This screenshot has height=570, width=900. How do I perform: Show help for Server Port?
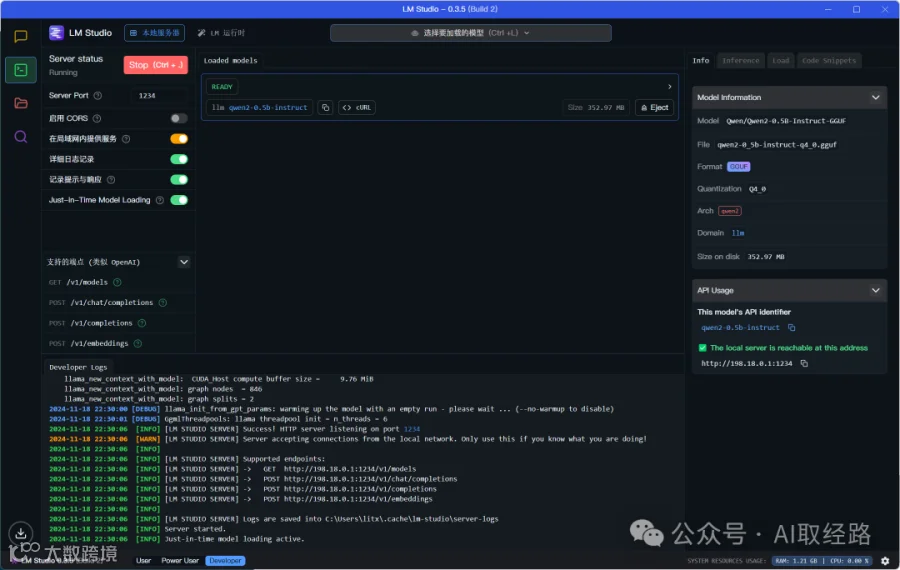tap(98, 96)
